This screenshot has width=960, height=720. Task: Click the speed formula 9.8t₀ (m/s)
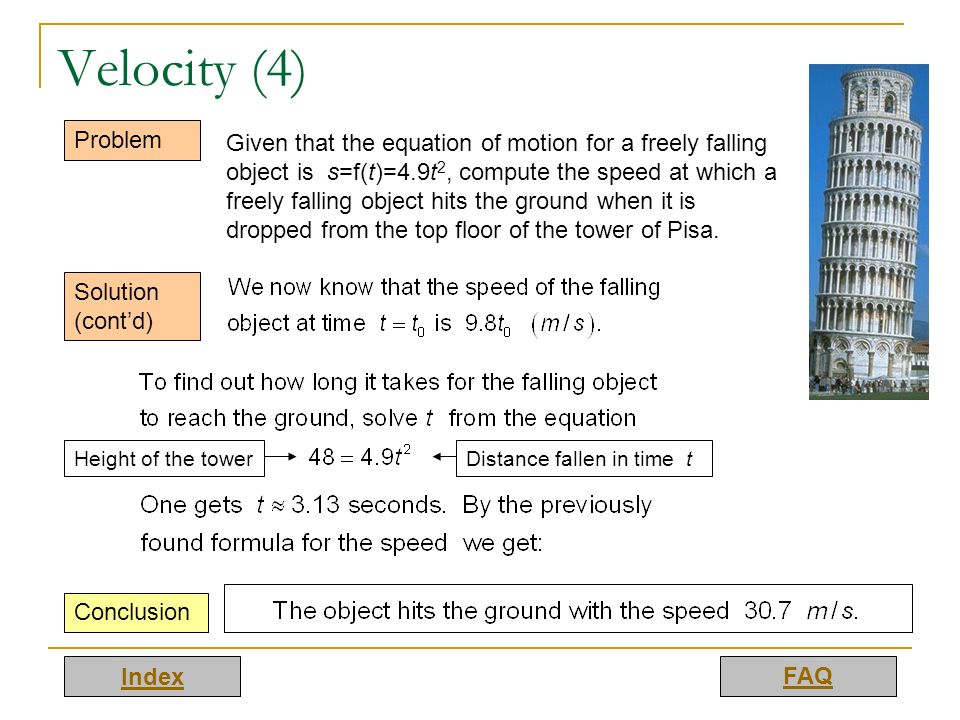coord(533,324)
